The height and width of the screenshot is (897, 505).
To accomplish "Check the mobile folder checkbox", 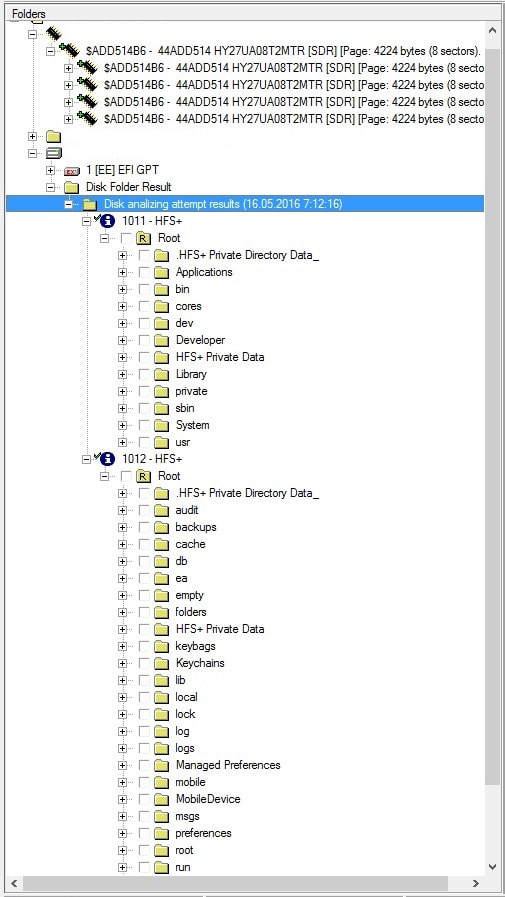I will click(x=144, y=782).
